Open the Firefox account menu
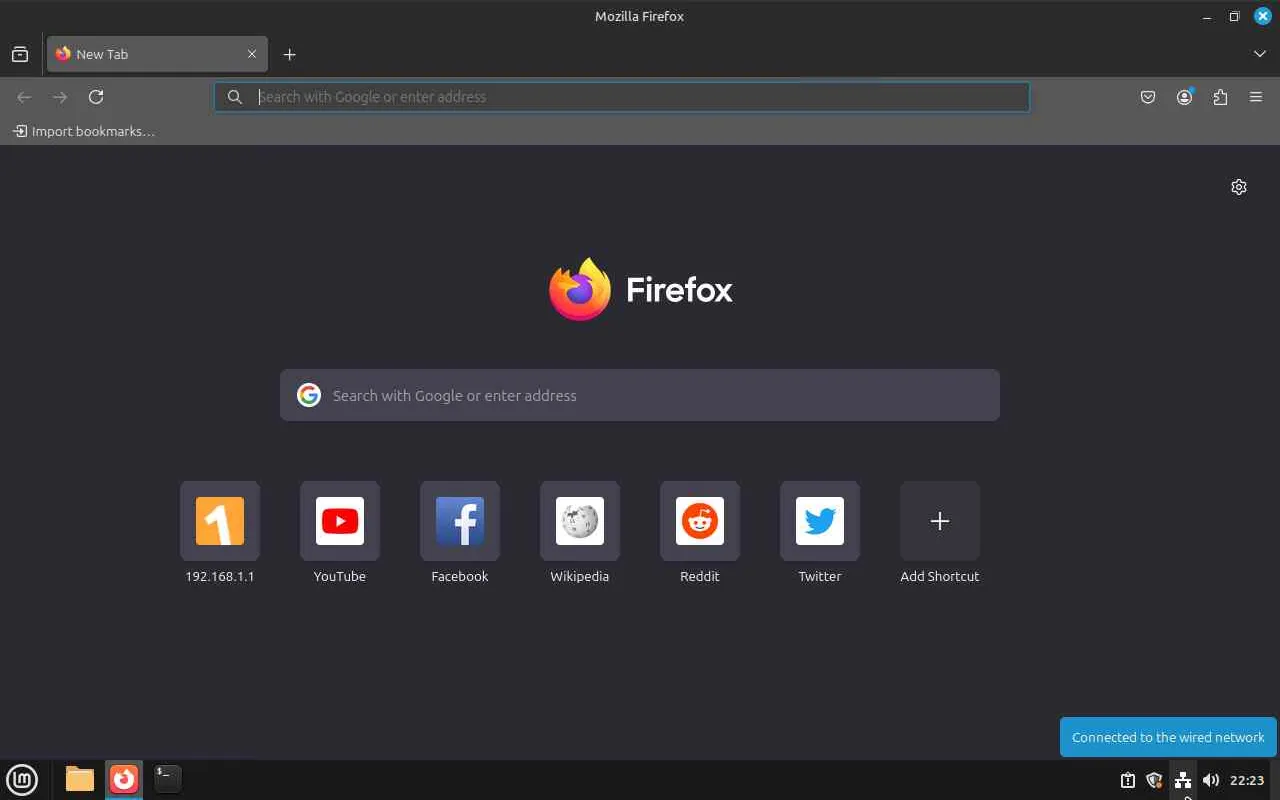1280x800 pixels. coord(1184,97)
